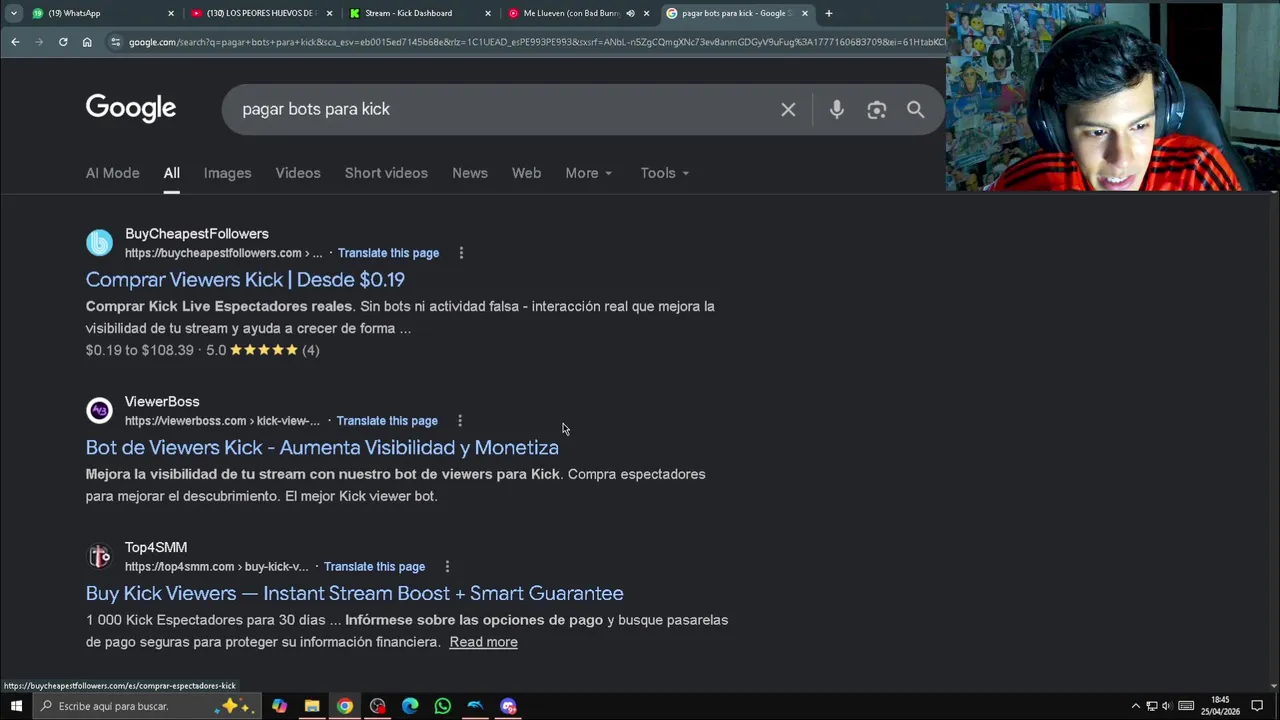Click the Google logo

click(131, 109)
